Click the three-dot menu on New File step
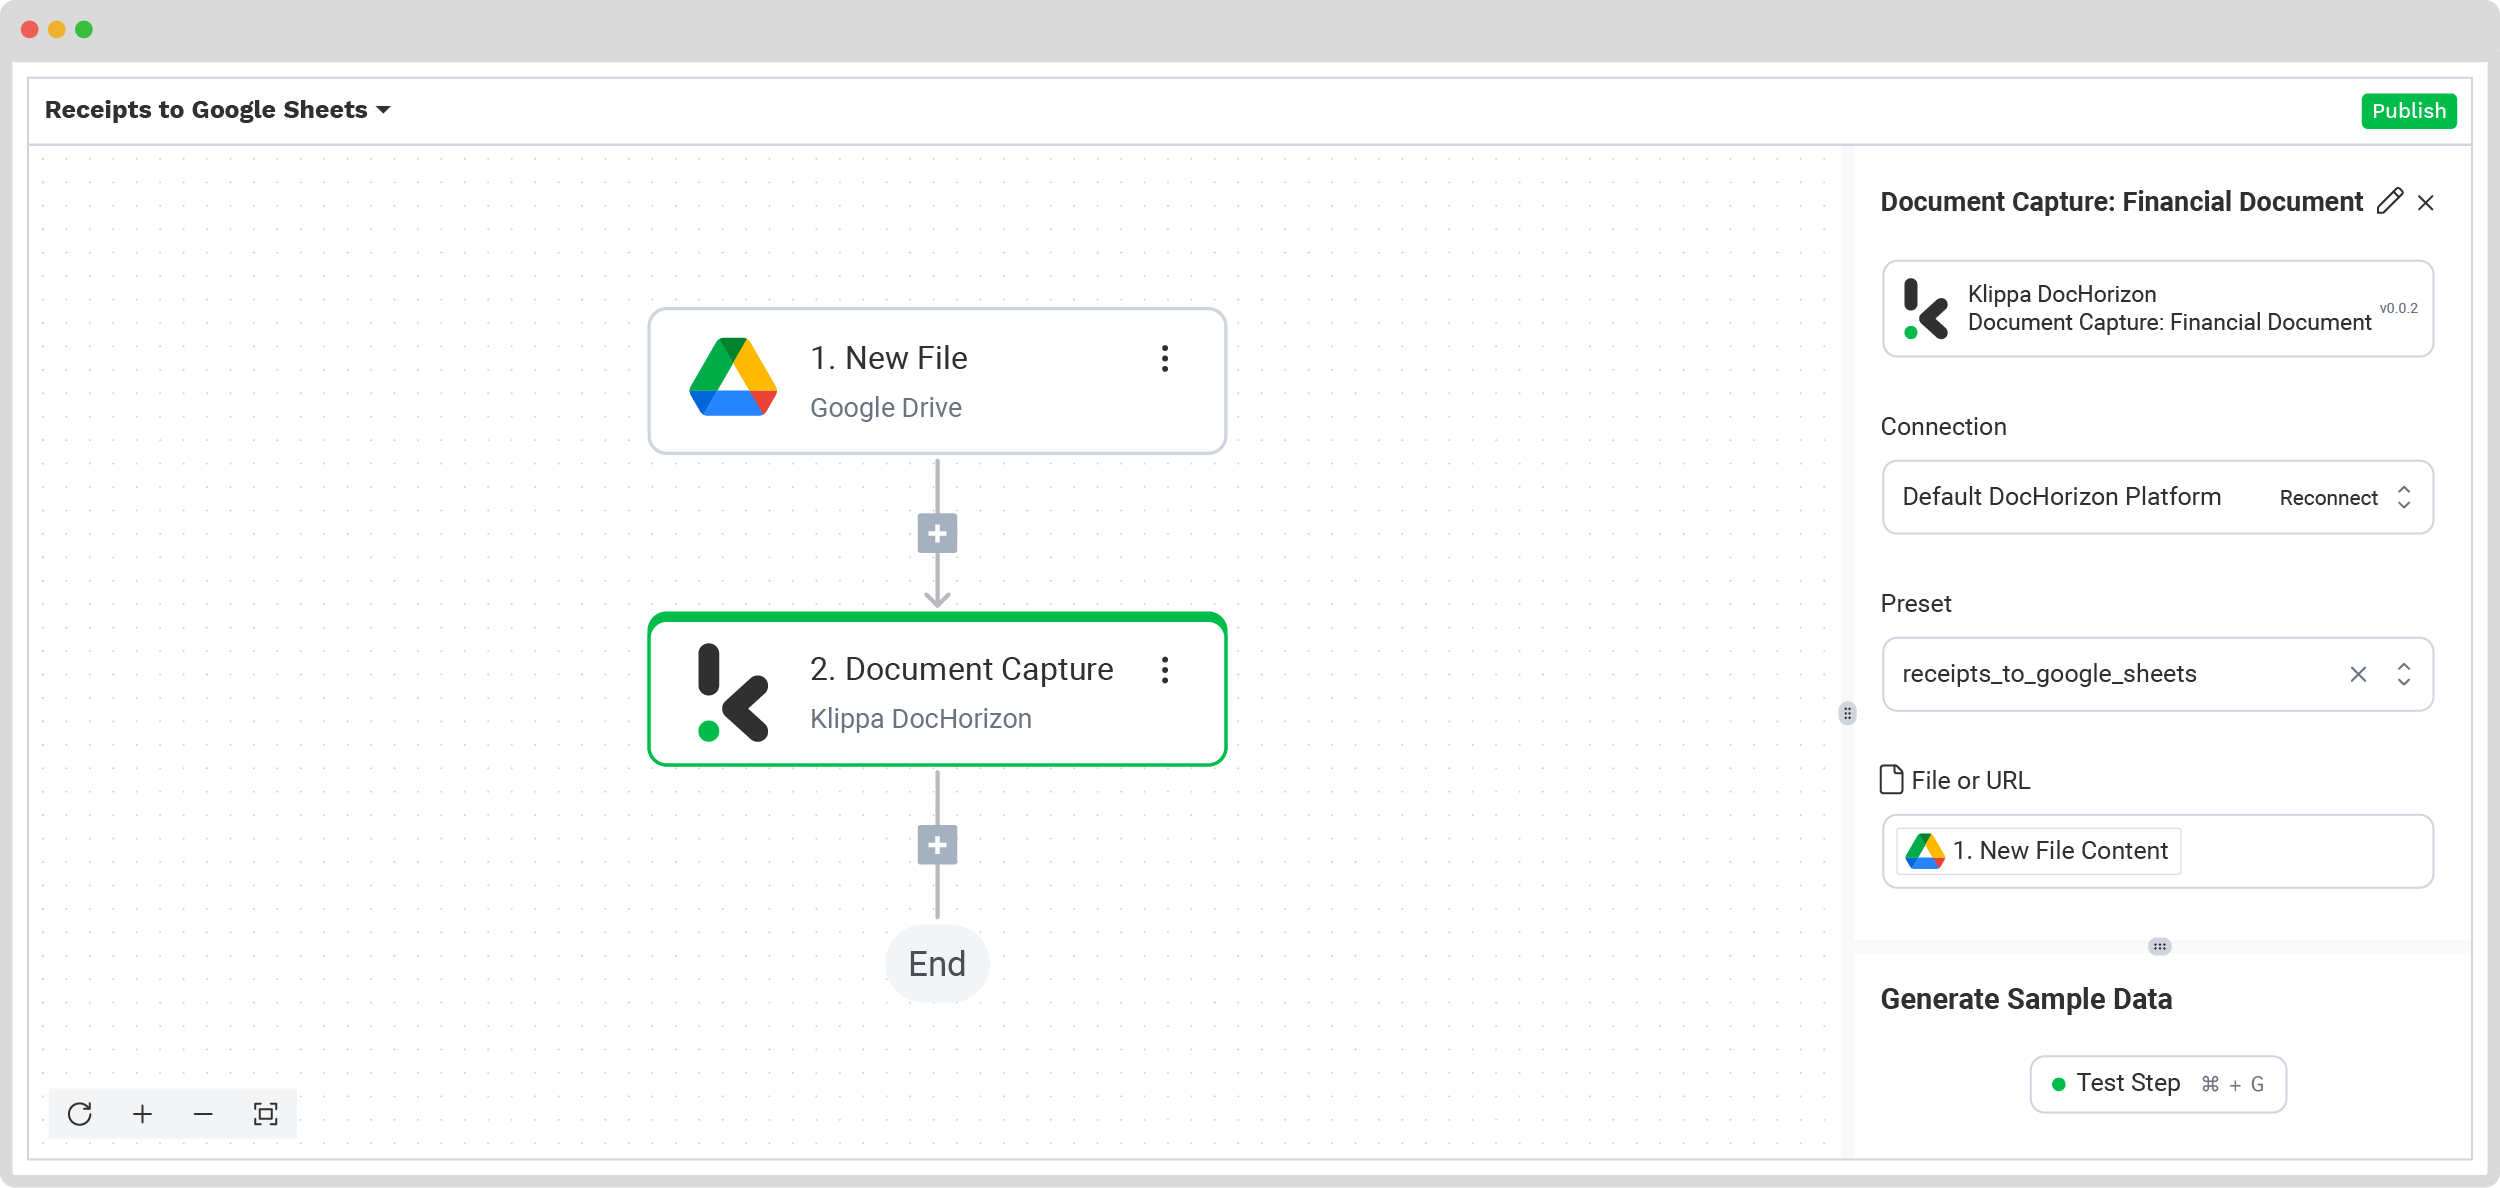Viewport: 2500px width, 1188px height. tap(1164, 357)
